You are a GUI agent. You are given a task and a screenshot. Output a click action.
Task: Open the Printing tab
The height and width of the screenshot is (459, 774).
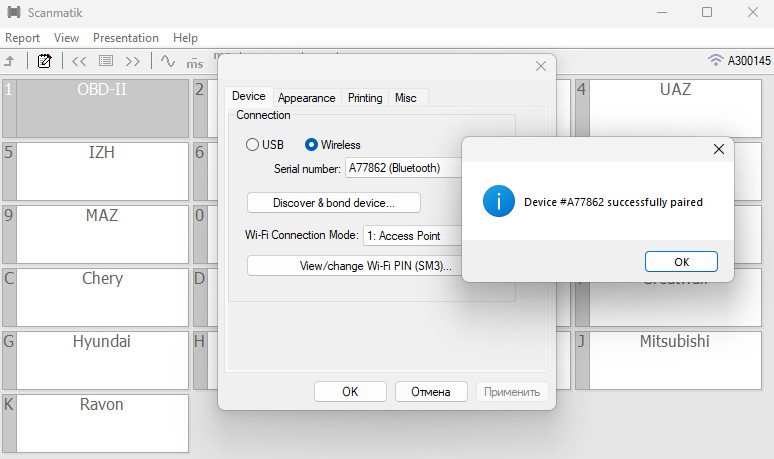pyautogui.click(x=365, y=98)
